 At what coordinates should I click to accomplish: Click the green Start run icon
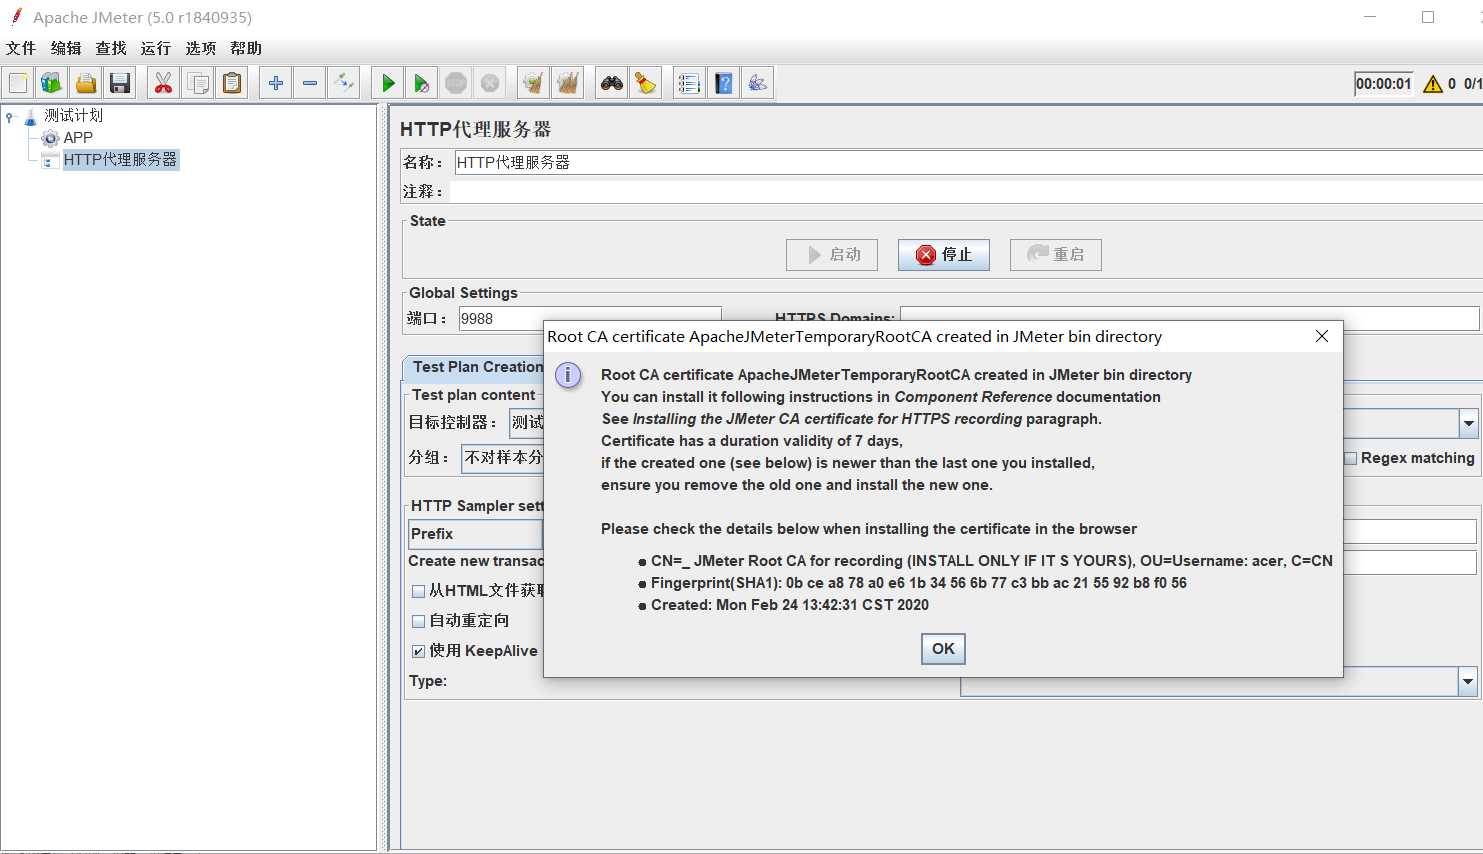pos(388,83)
